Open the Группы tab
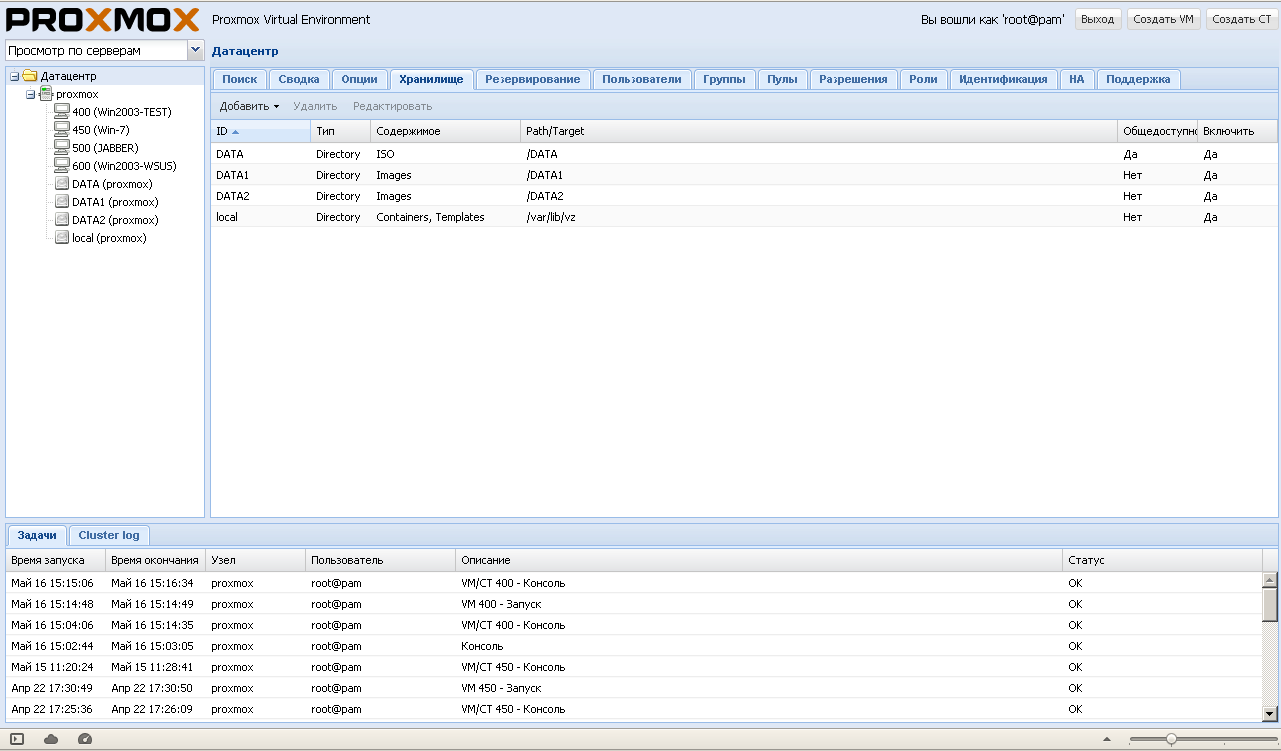Viewport: 1281px width, 751px height. coord(724,79)
